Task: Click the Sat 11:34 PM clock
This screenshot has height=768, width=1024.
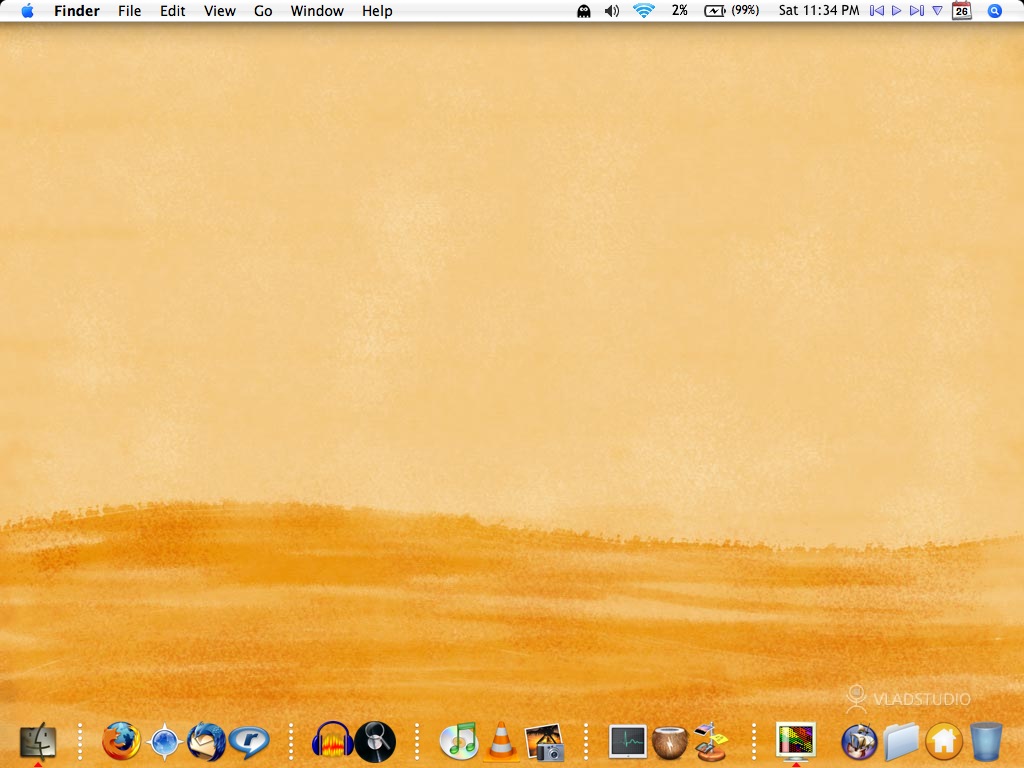Action: coord(819,10)
